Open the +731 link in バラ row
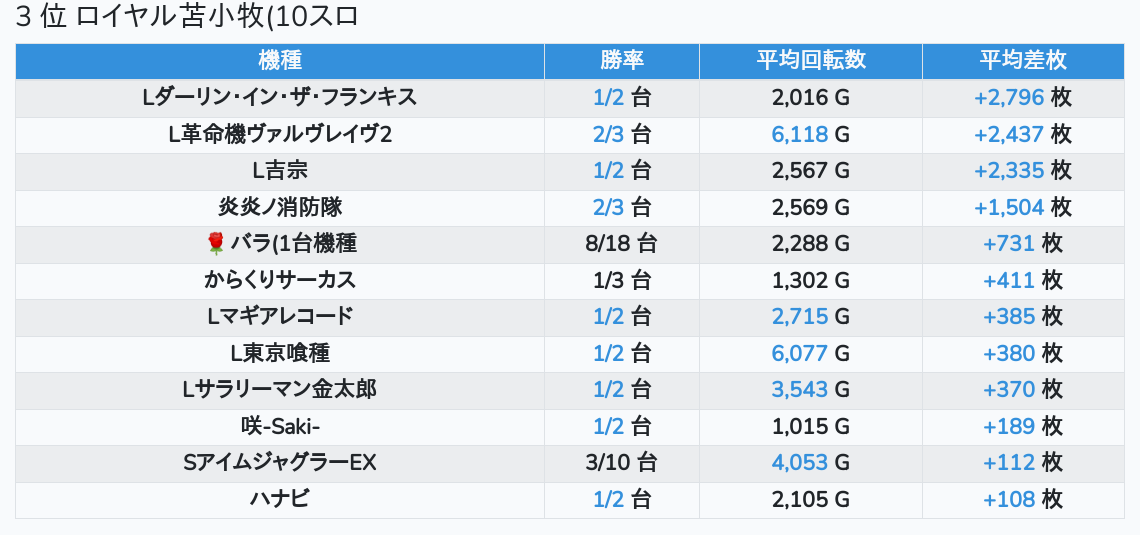Viewport: 1140px width, 535px height. coord(1009,243)
